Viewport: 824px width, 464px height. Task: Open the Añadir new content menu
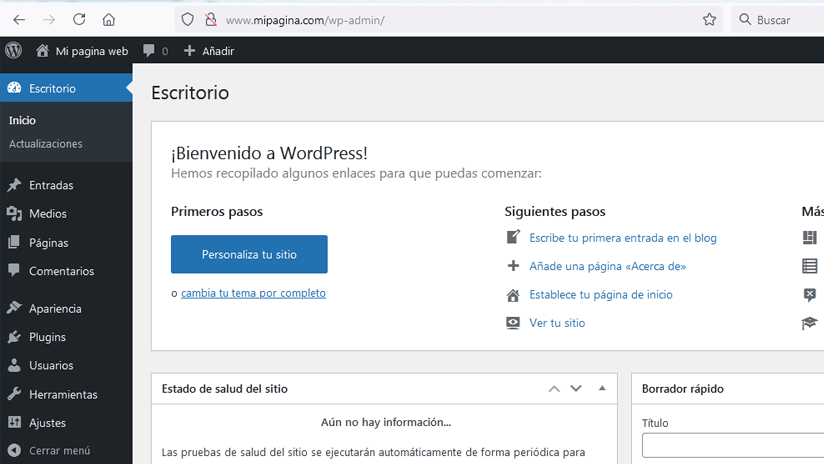(209, 51)
